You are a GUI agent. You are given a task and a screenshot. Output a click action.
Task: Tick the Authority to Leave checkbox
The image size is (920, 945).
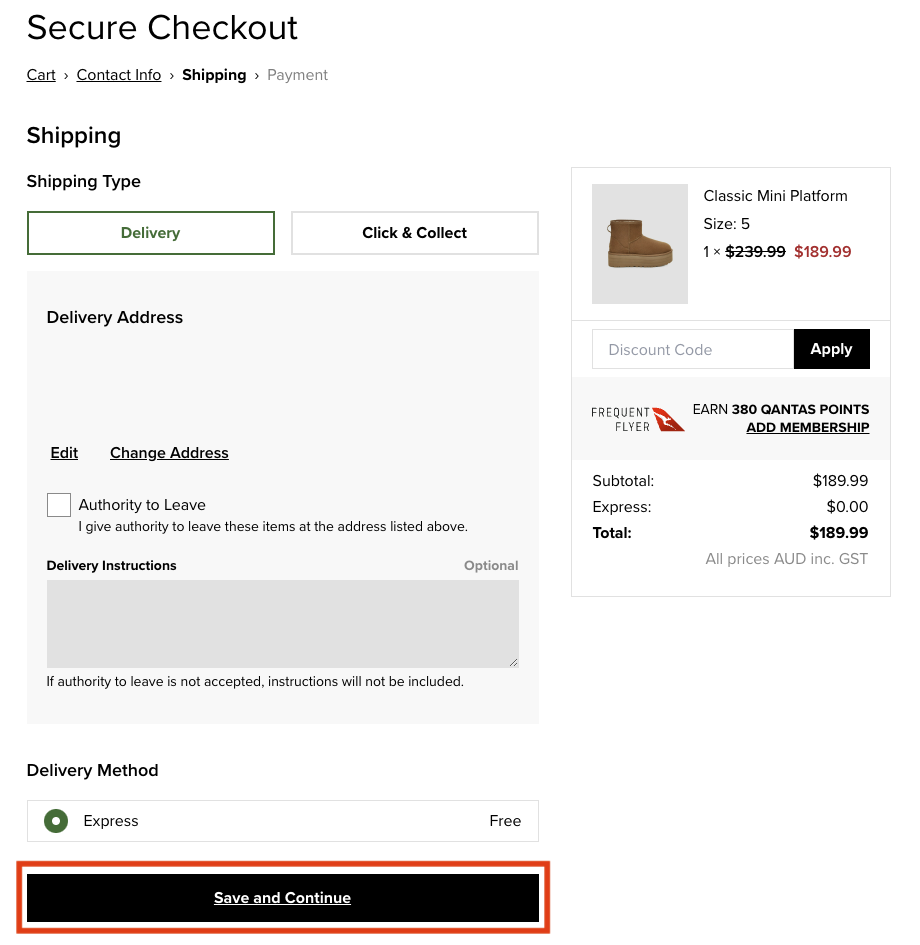point(59,505)
